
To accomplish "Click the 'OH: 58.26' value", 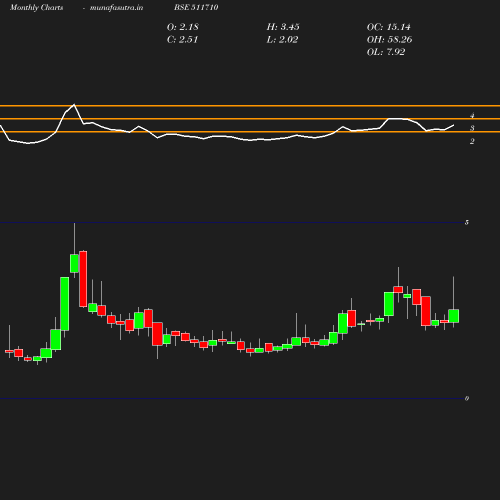I will tap(389, 39).
